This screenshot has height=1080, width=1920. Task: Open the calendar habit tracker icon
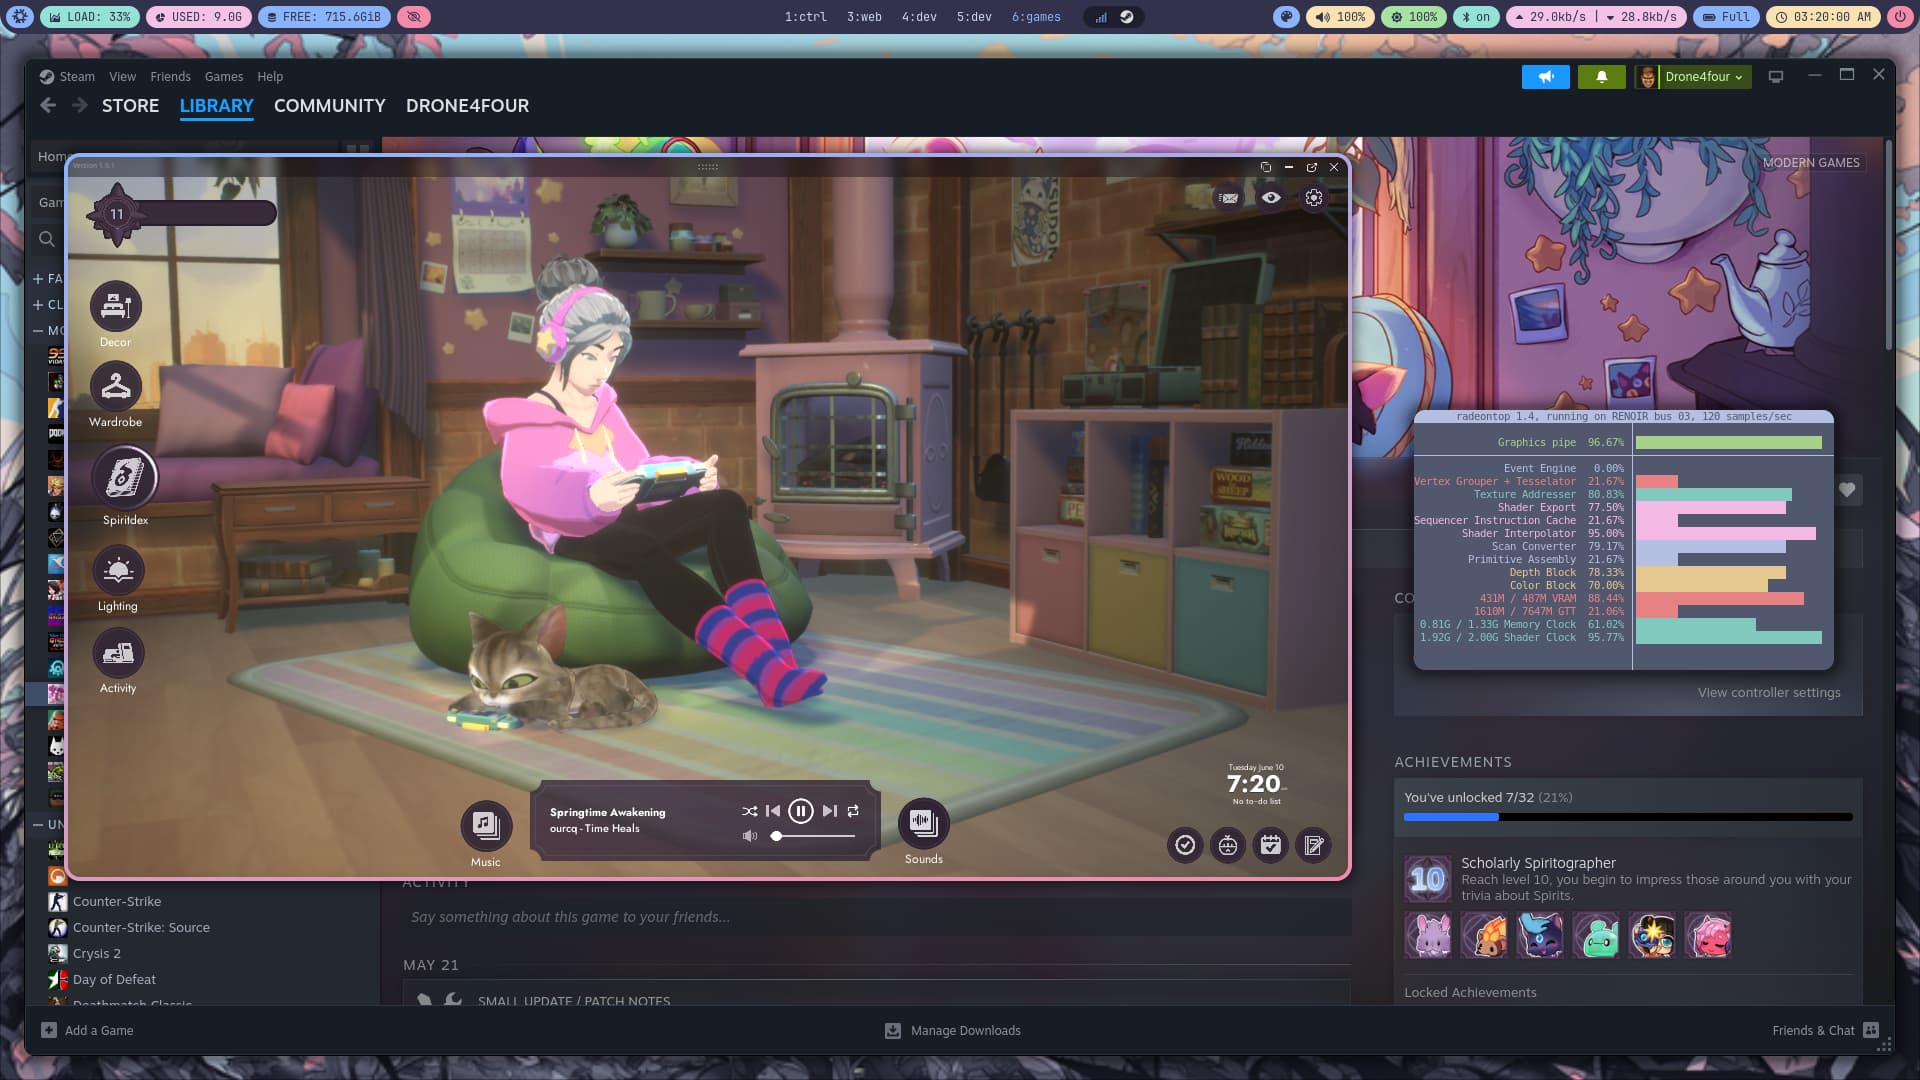point(1271,846)
